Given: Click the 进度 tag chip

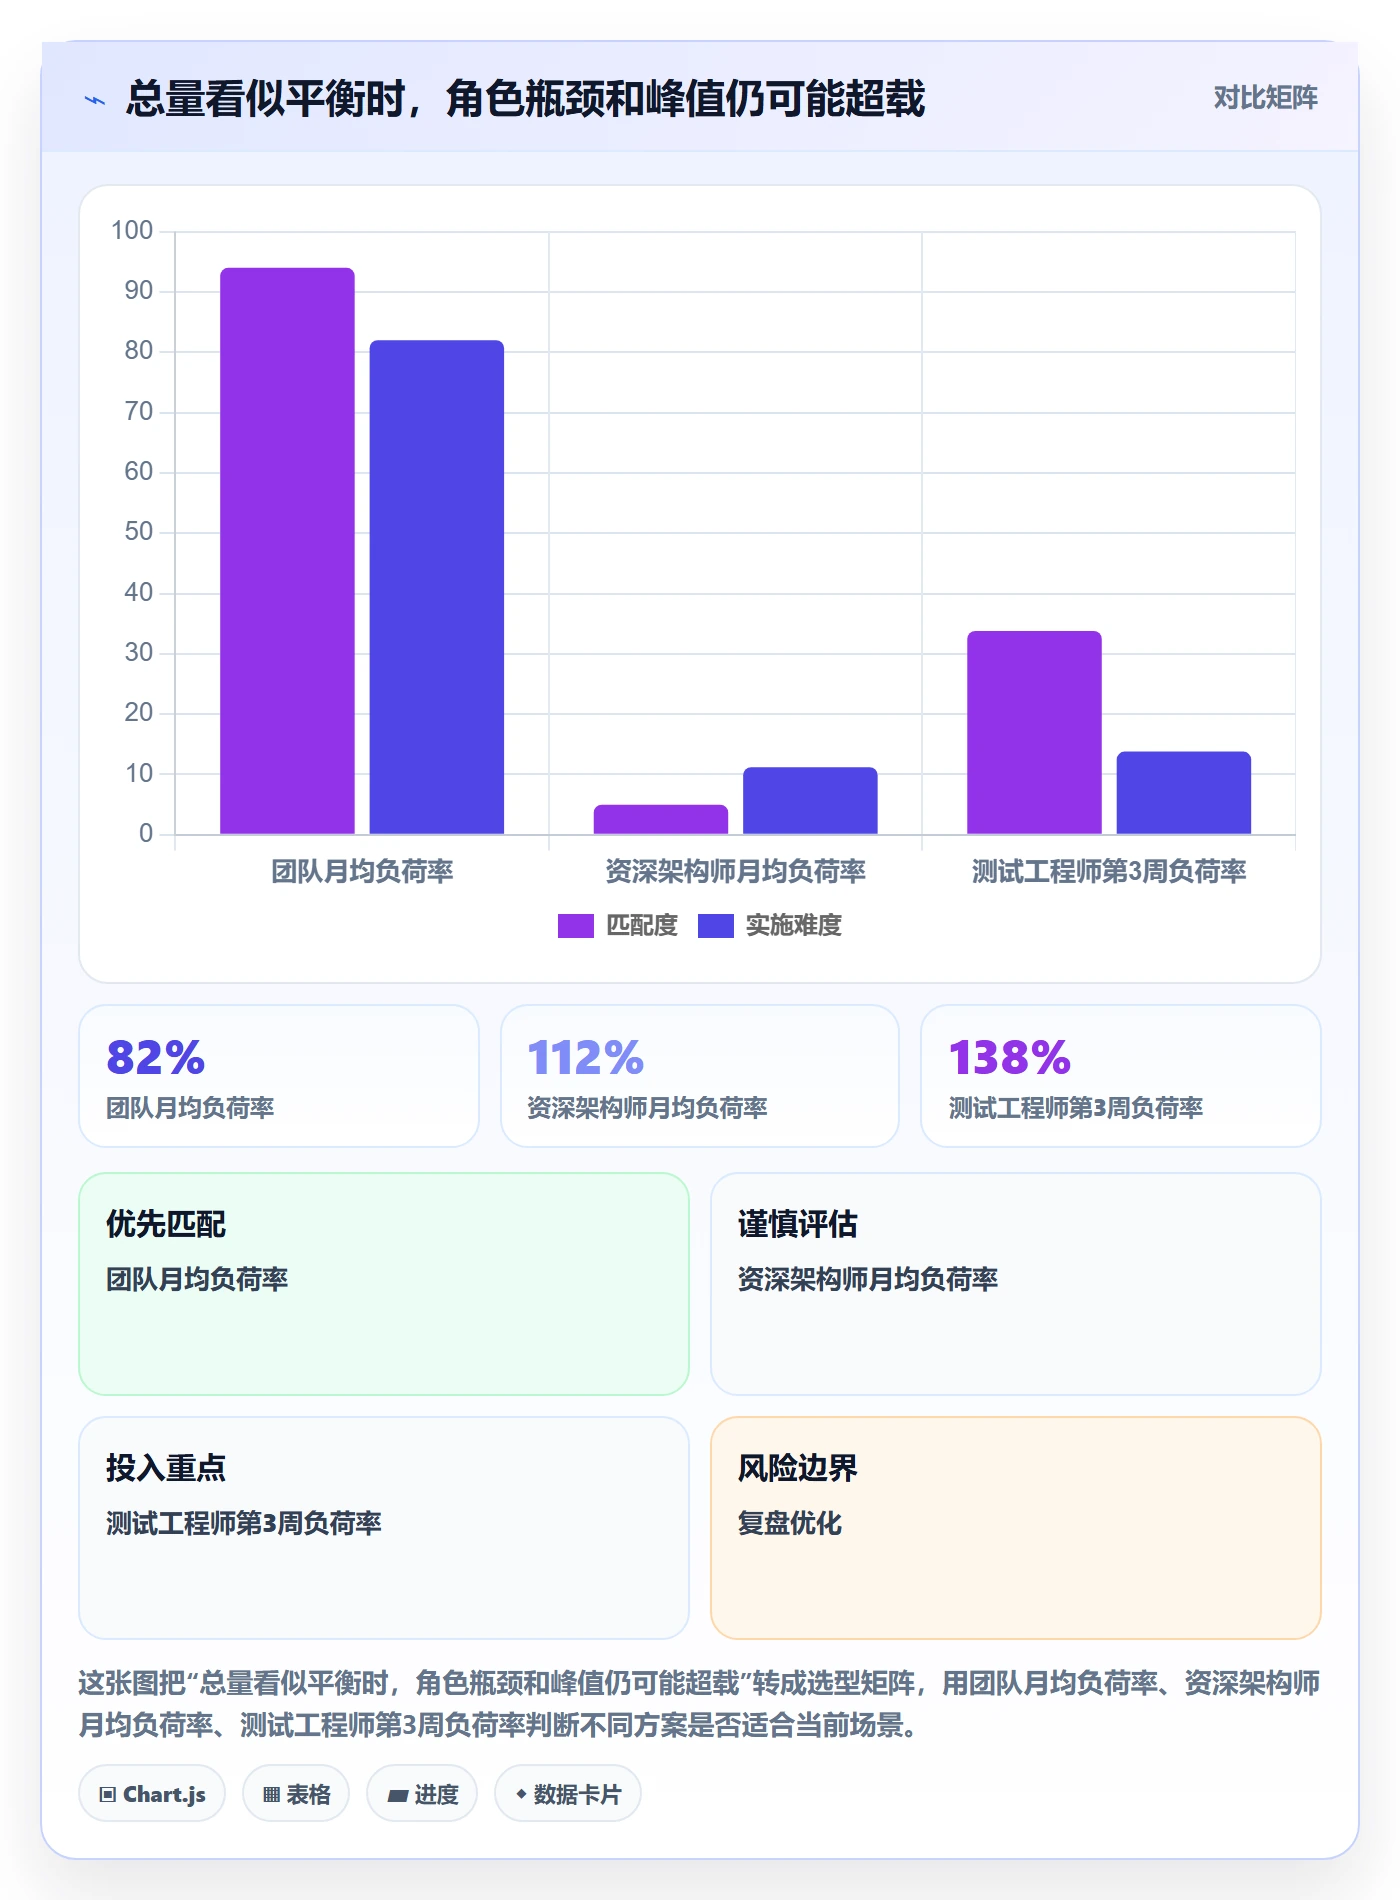Looking at the screenshot, I should (x=422, y=1794).
